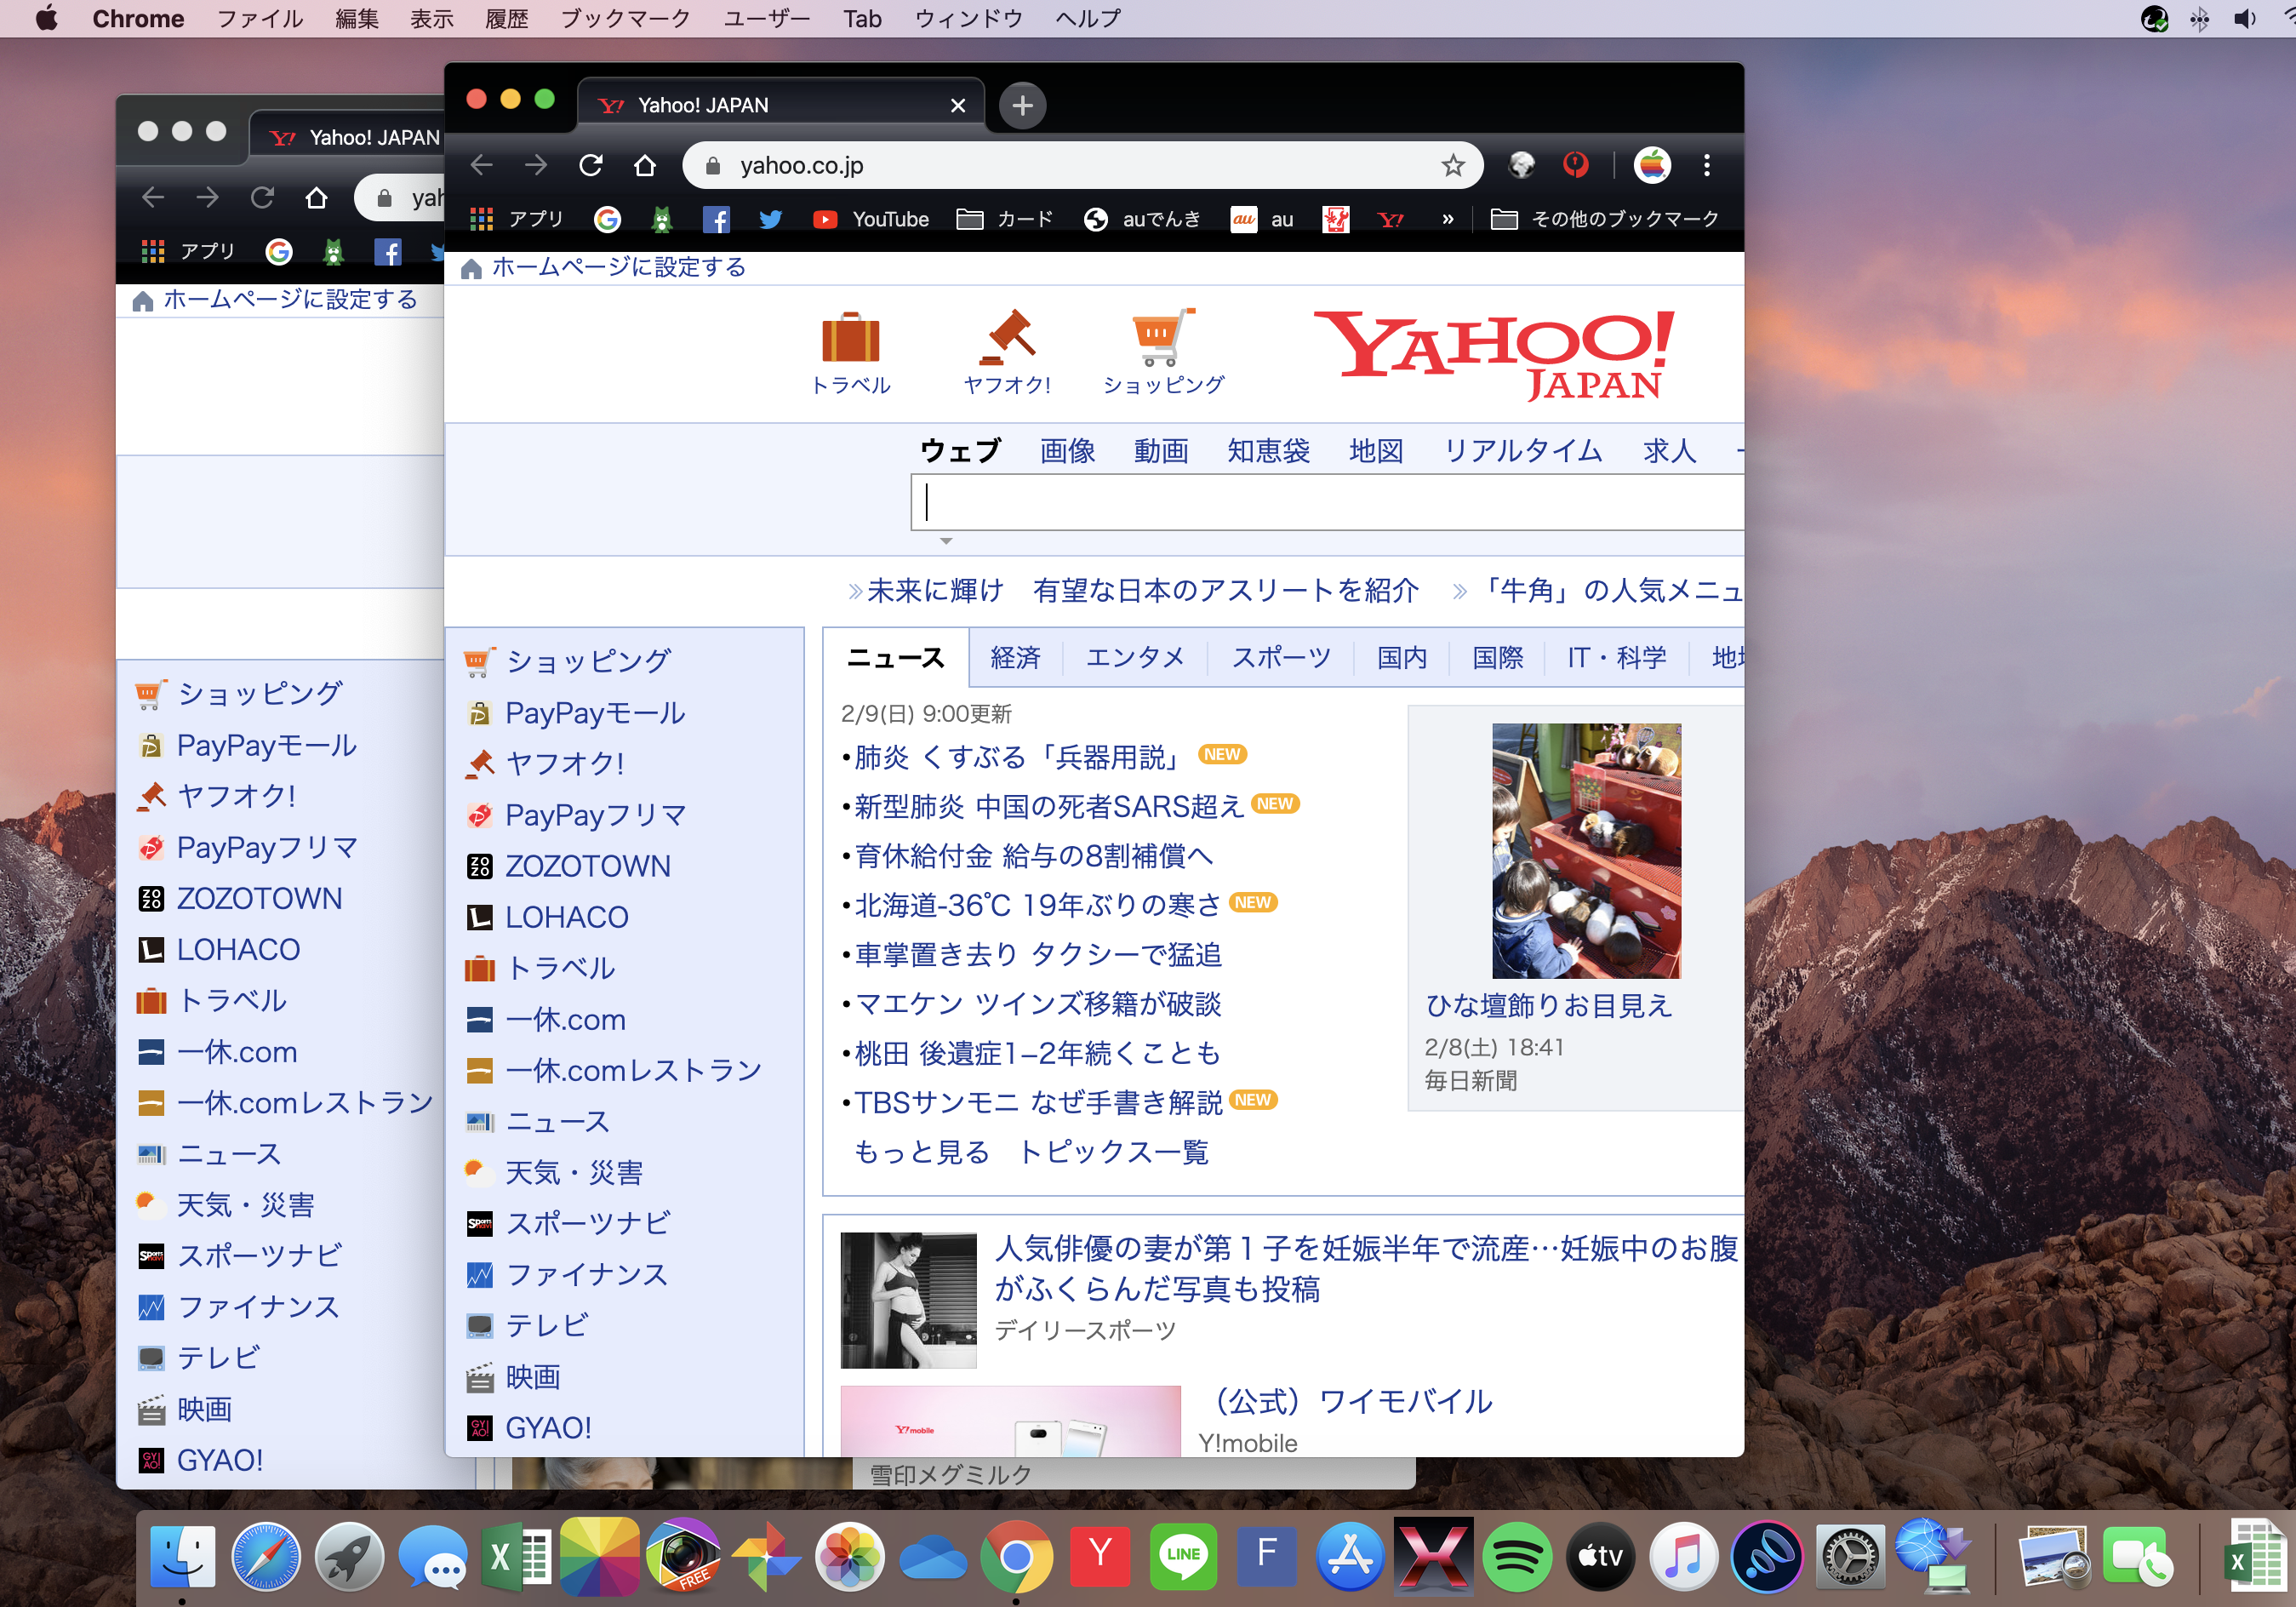Open the Twitter bookmark in the bookmarks bar
2296x1607 pixels.
(770, 219)
